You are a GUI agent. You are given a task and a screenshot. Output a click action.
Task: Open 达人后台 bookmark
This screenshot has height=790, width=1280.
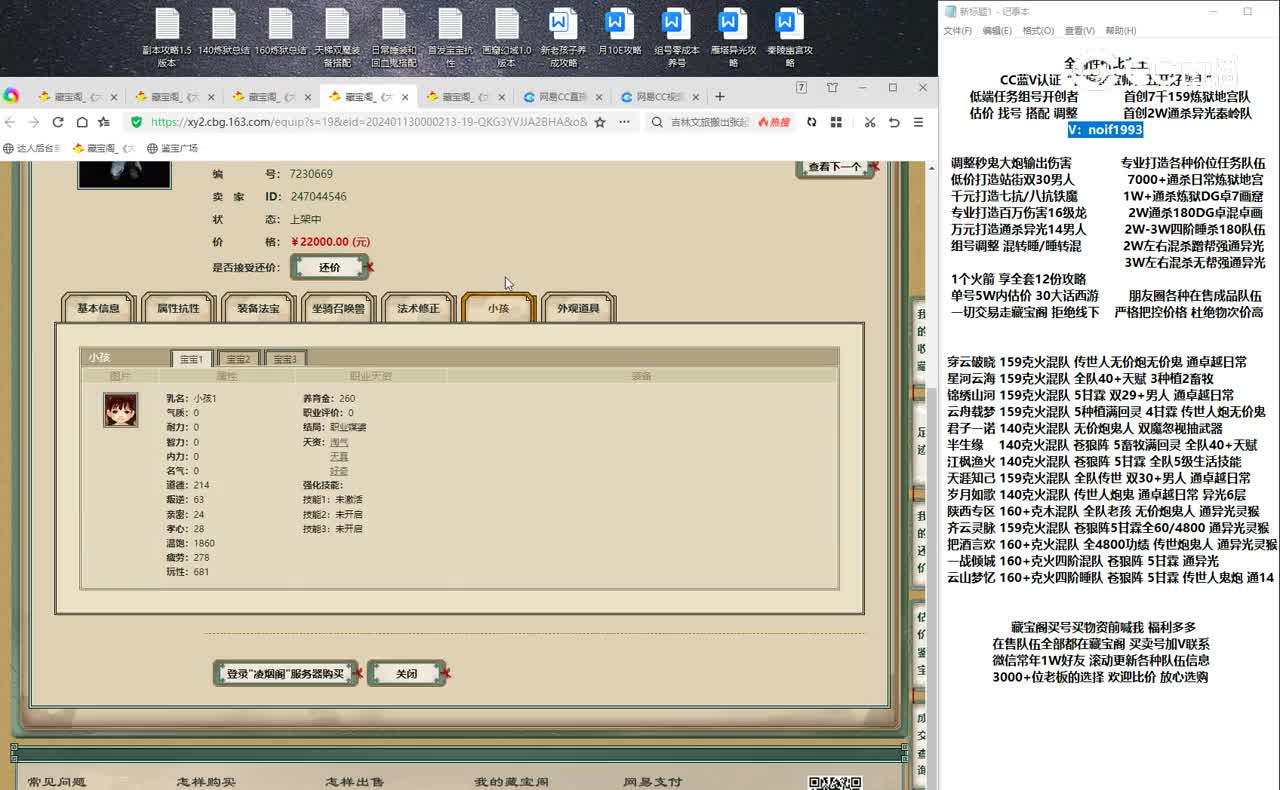click(x=33, y=148)
